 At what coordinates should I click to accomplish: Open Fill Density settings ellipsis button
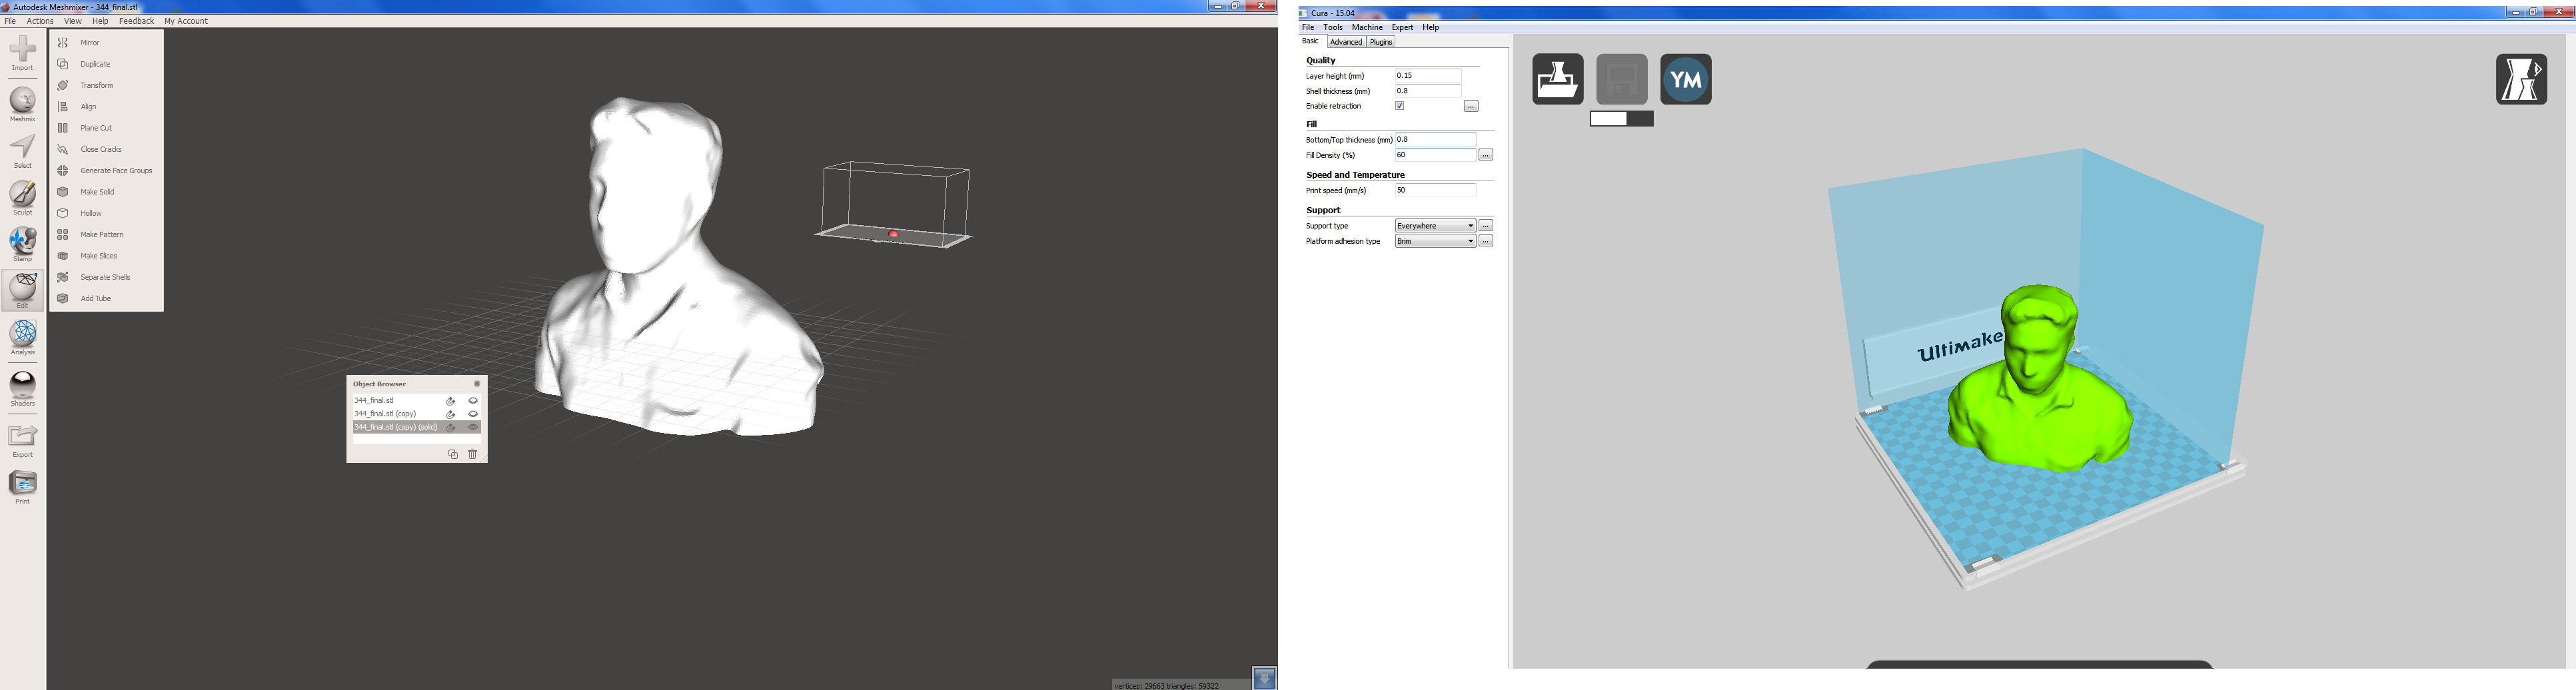(1486, 155)
